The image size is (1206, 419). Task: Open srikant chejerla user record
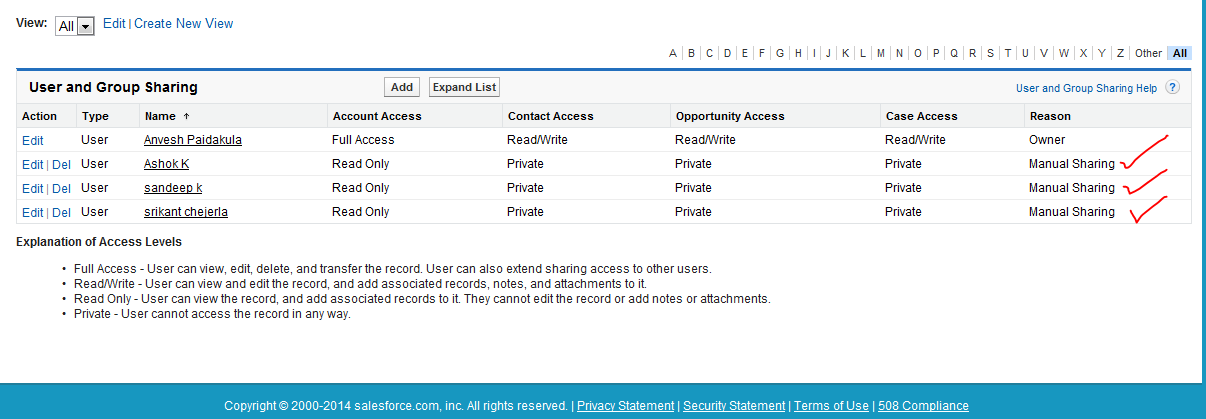[195, 212]
